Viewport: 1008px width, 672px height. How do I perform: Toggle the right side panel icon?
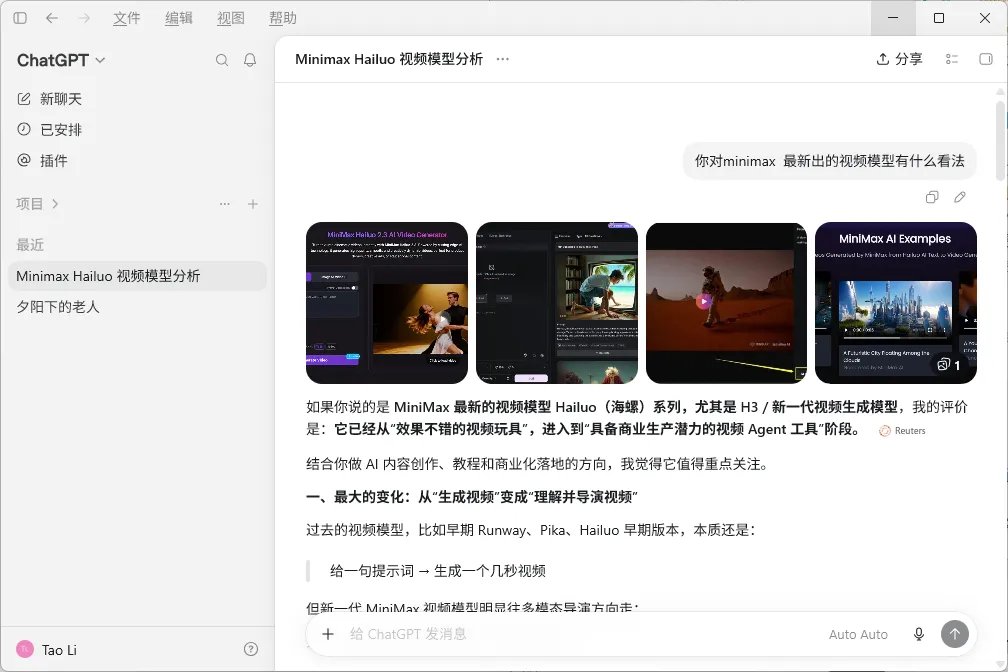coord(986,59)
